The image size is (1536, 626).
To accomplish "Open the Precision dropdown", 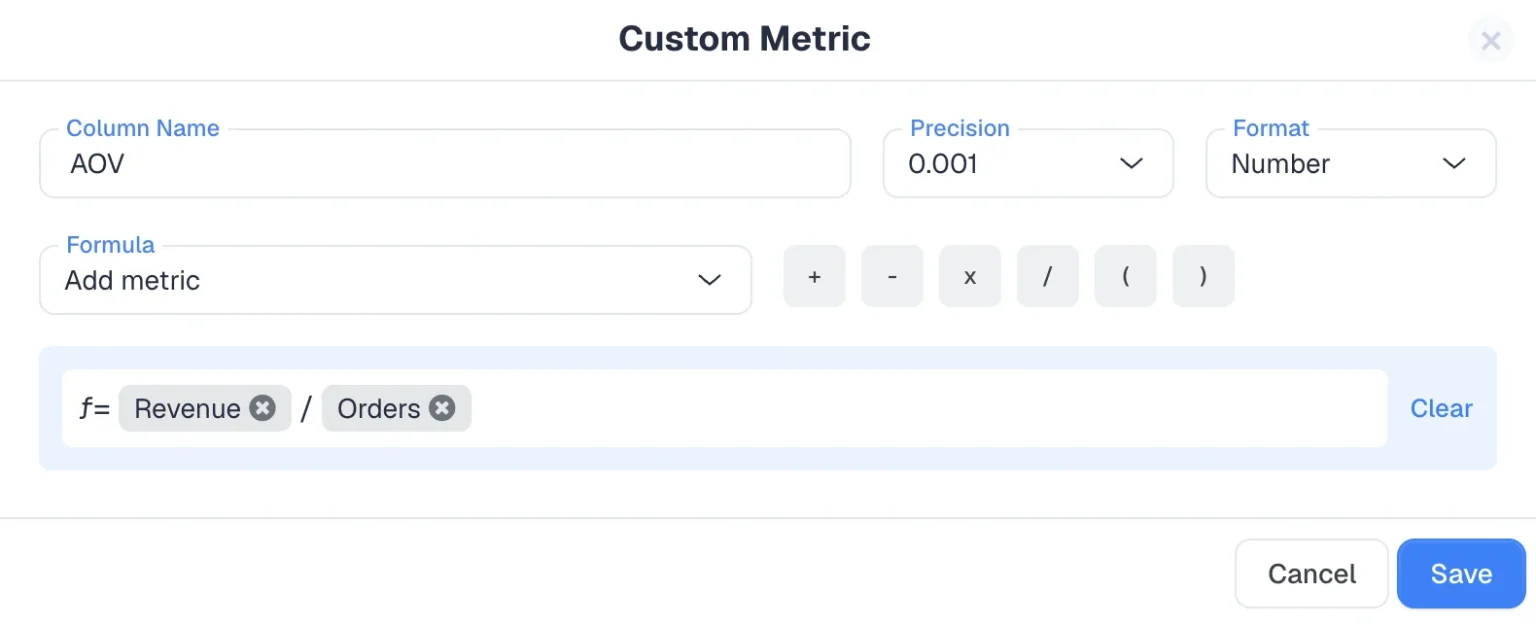I will tap(1028, 163).
